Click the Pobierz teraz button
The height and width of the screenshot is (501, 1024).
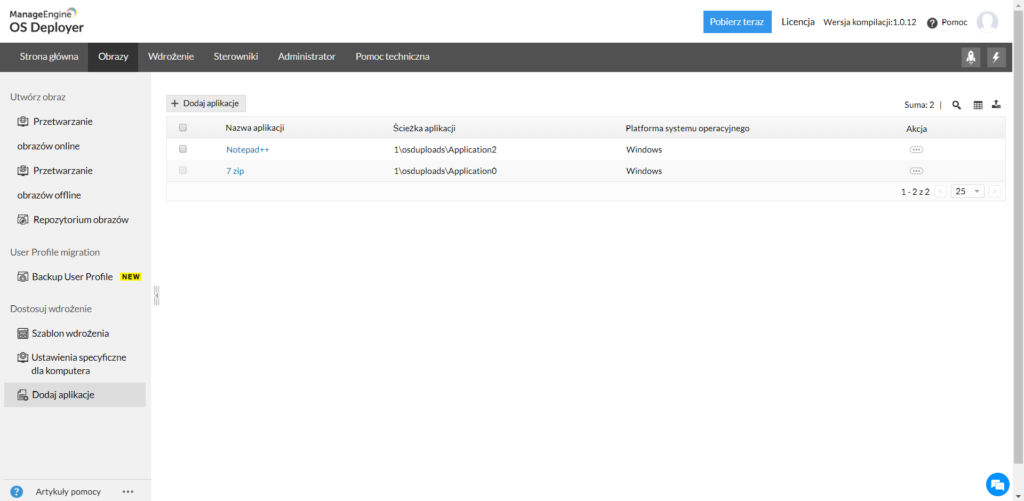click(737, 21)
